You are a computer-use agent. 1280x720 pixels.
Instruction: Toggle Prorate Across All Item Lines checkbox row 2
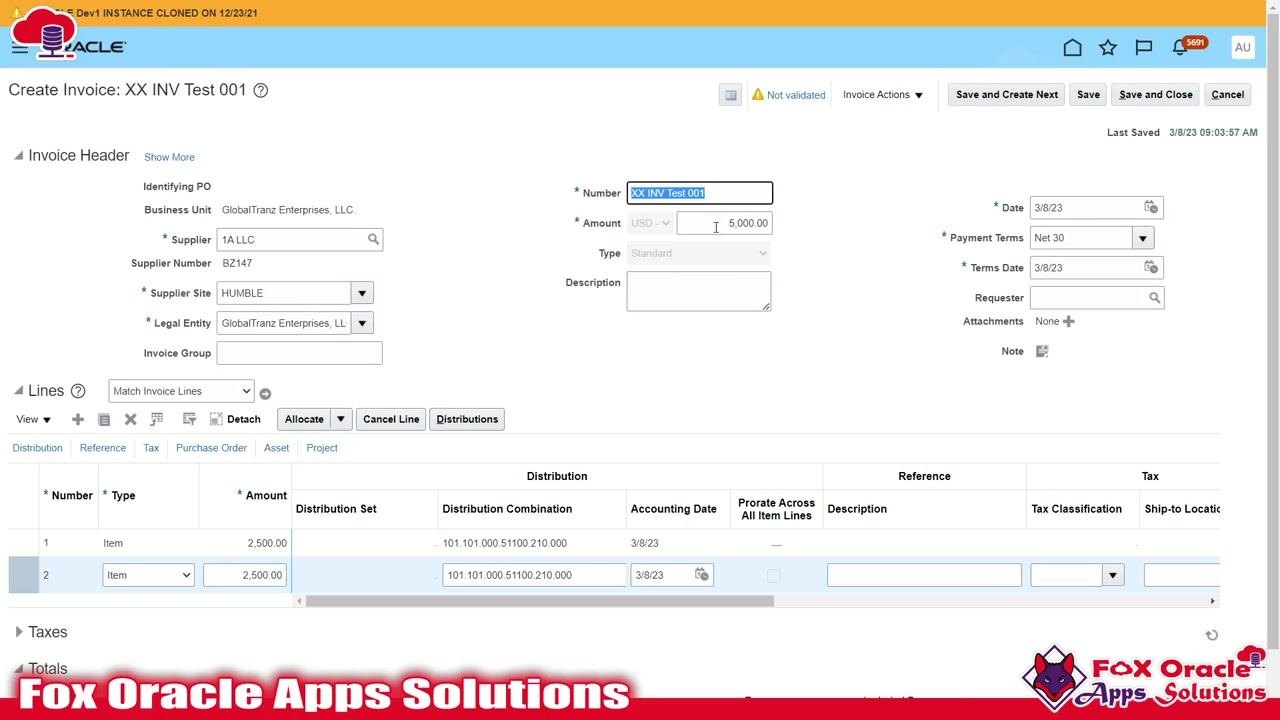(773, 576)
